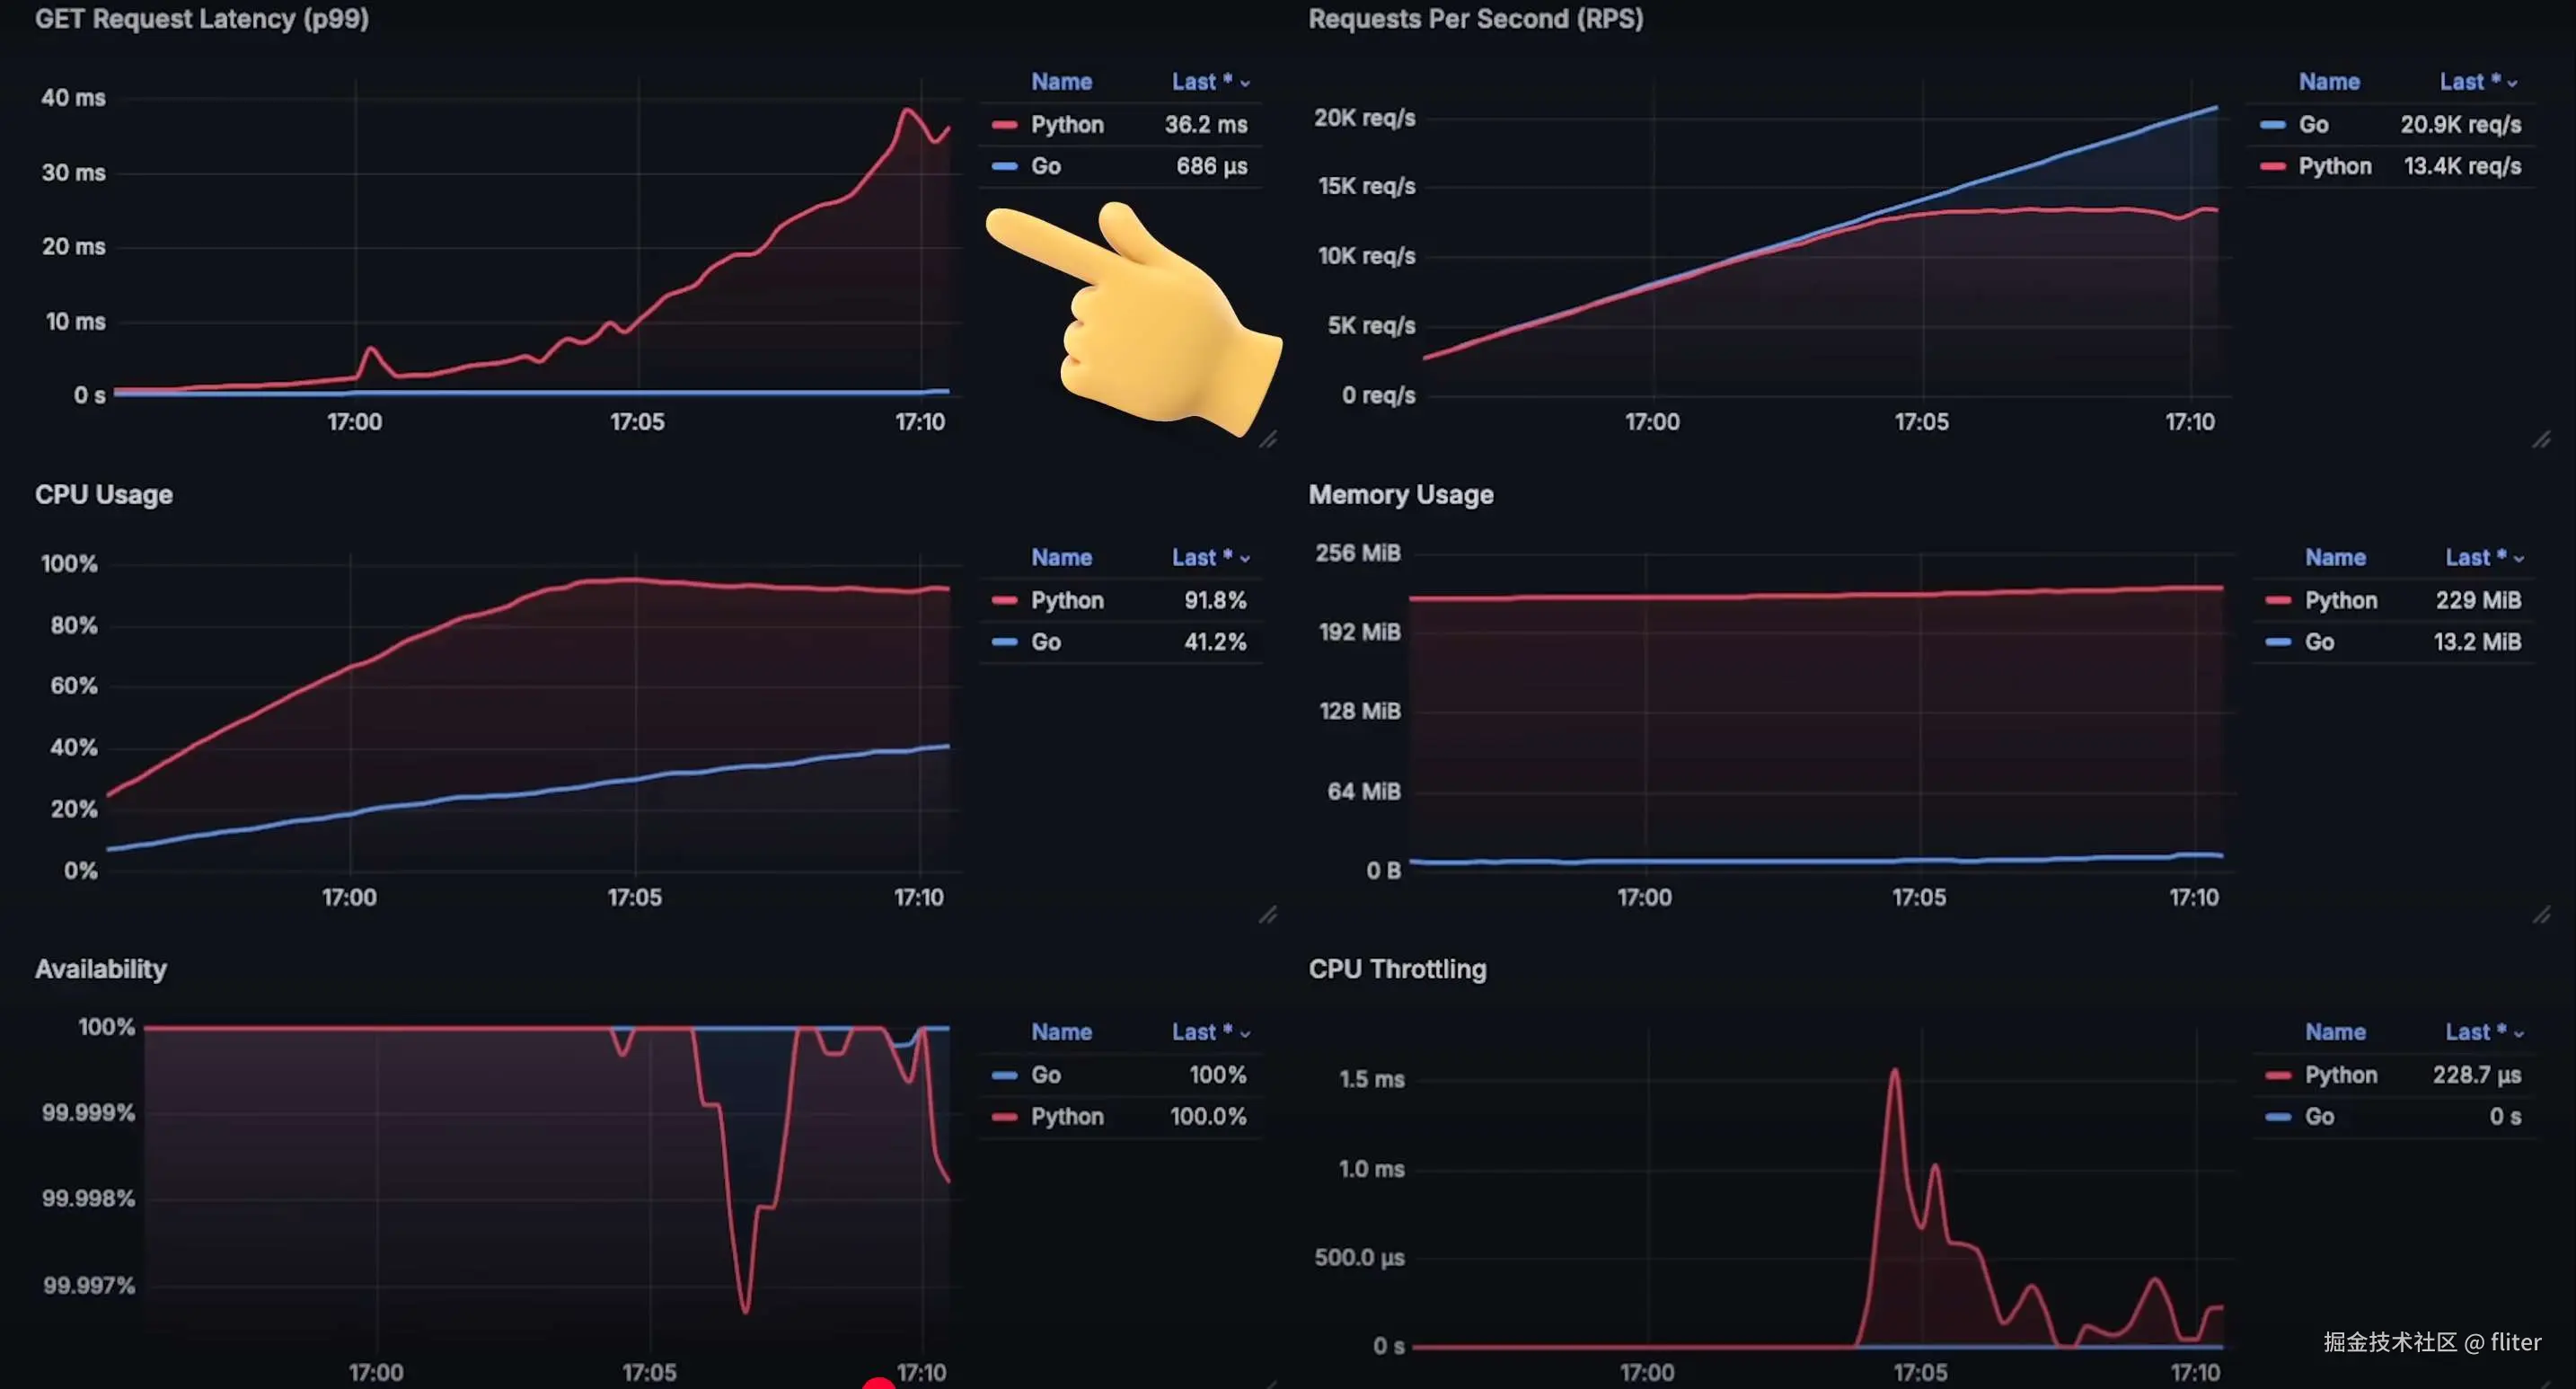The width and height of the screenshot is (2576, 1389).
Task: Click the Python throttling peak on graph
Action: (x=1894, y=1072)
